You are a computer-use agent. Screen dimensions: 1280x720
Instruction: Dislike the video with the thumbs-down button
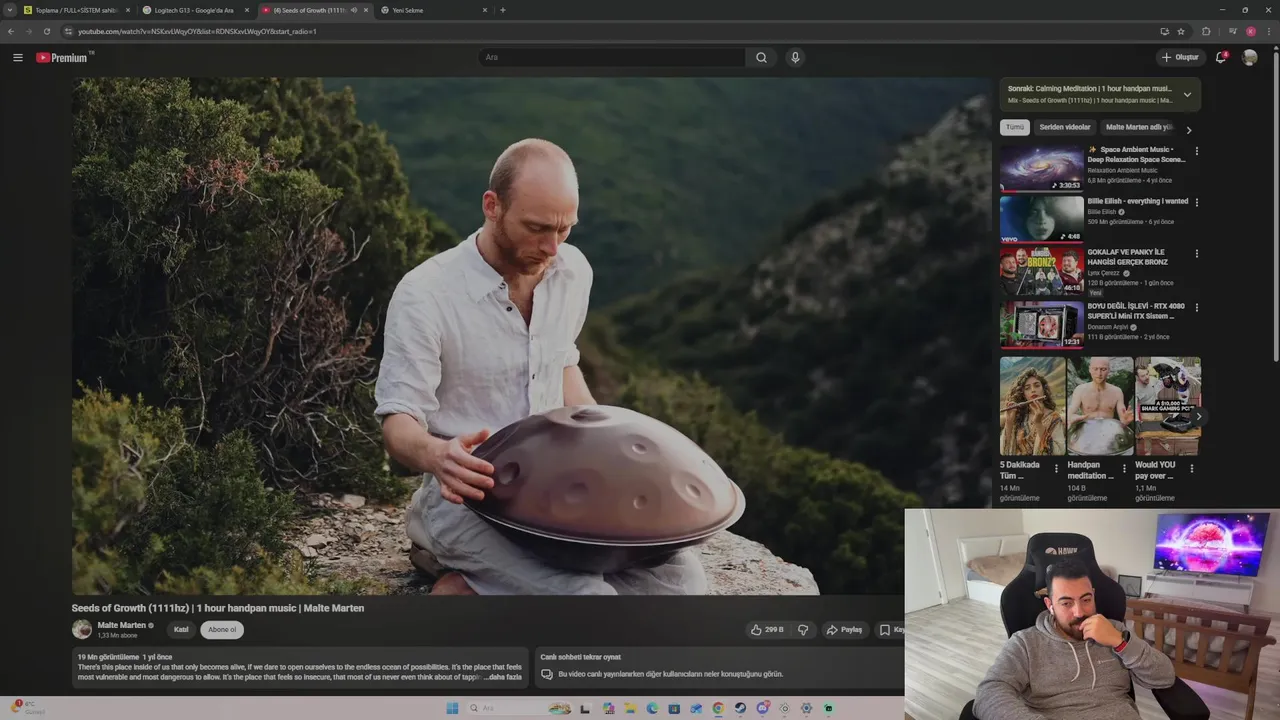(x=803, y=630)
